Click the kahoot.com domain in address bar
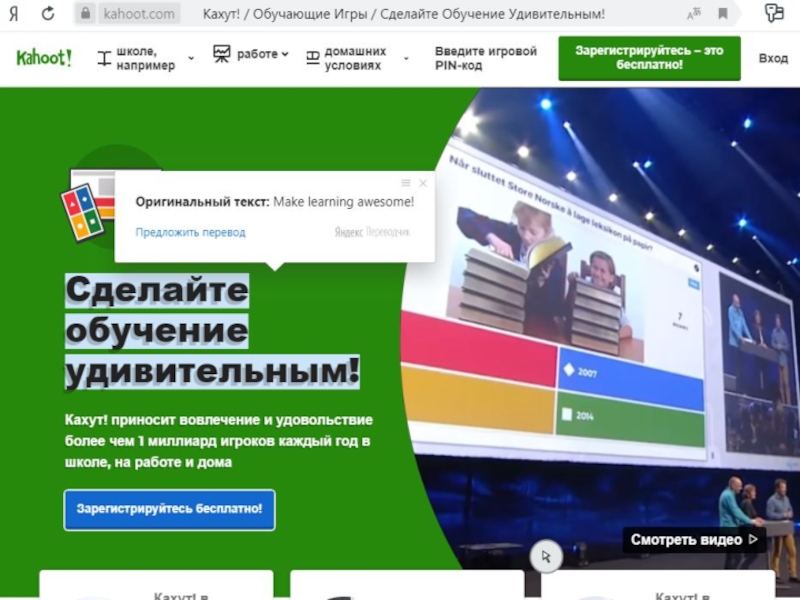 pos(139,14)
